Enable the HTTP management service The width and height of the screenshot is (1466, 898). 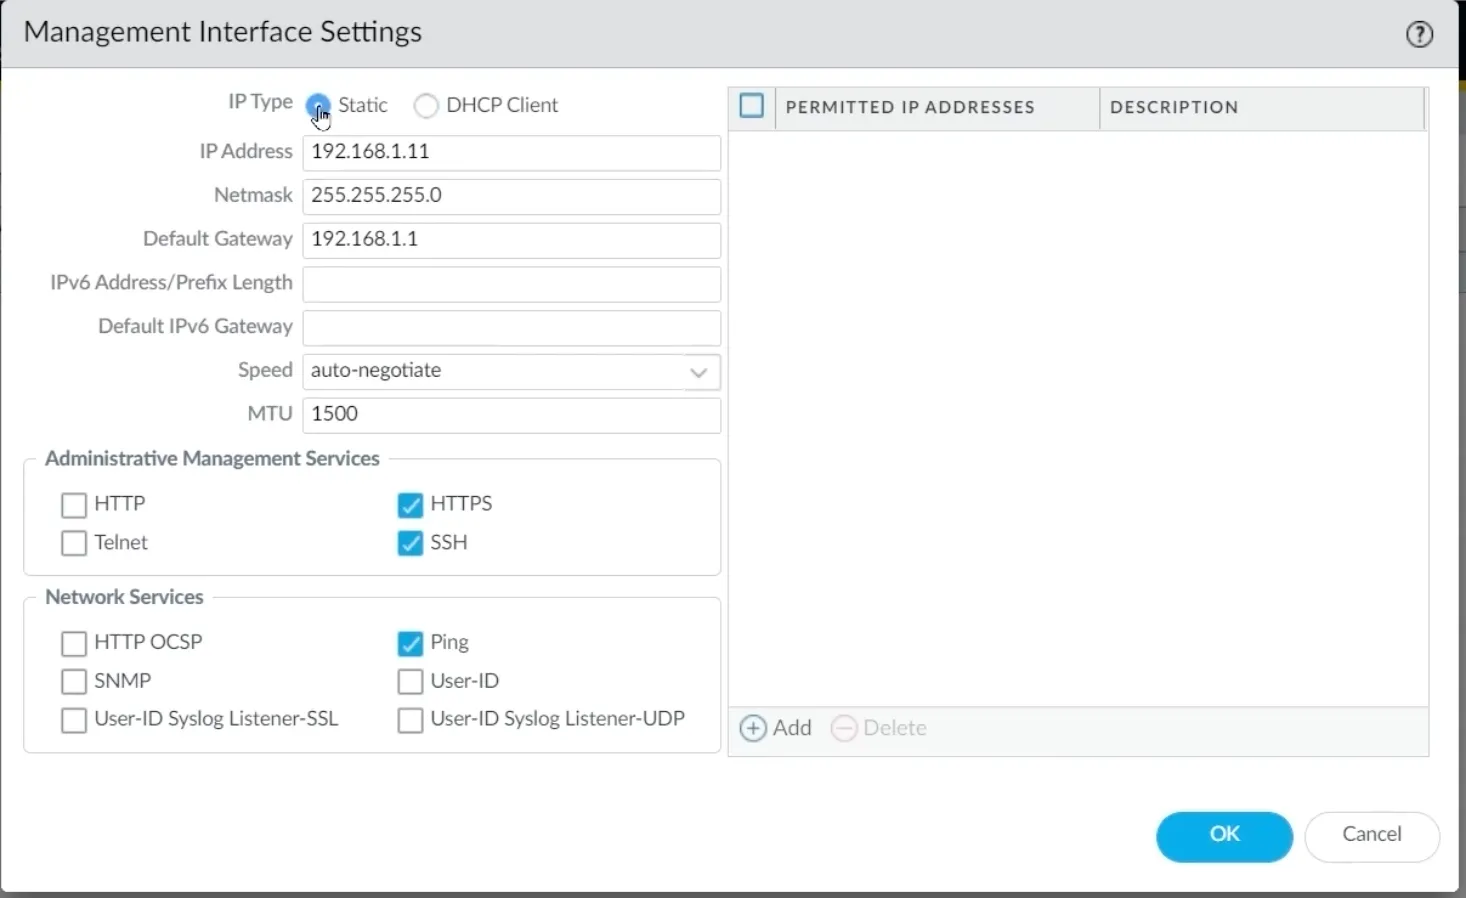click(x=74, y=504)
